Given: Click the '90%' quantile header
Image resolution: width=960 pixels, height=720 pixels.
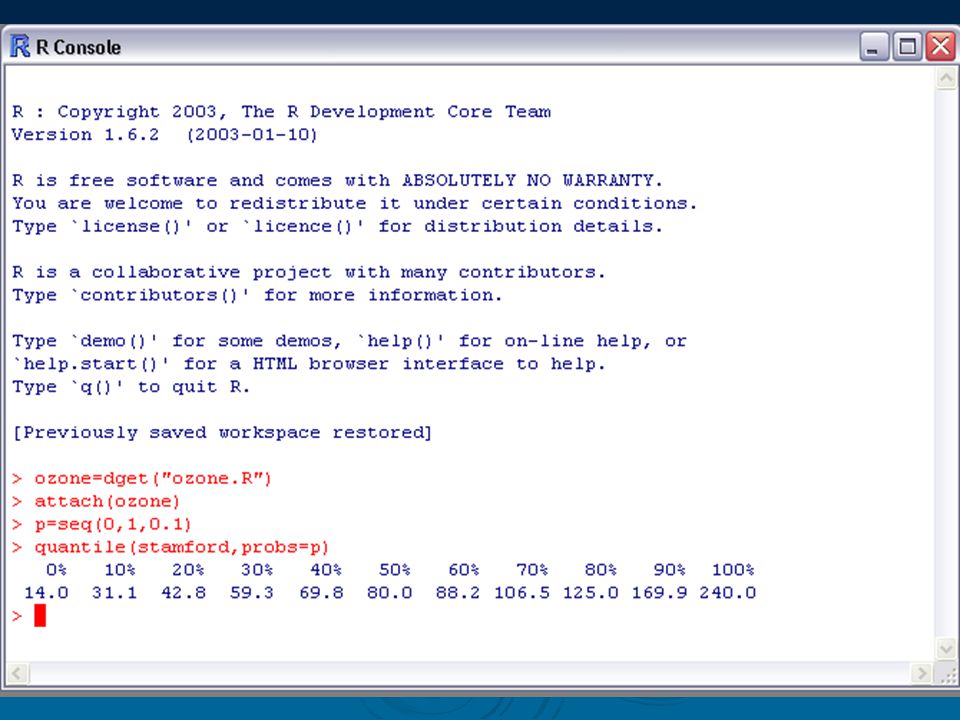Looking at the screenshot, I should click(669, 570).
